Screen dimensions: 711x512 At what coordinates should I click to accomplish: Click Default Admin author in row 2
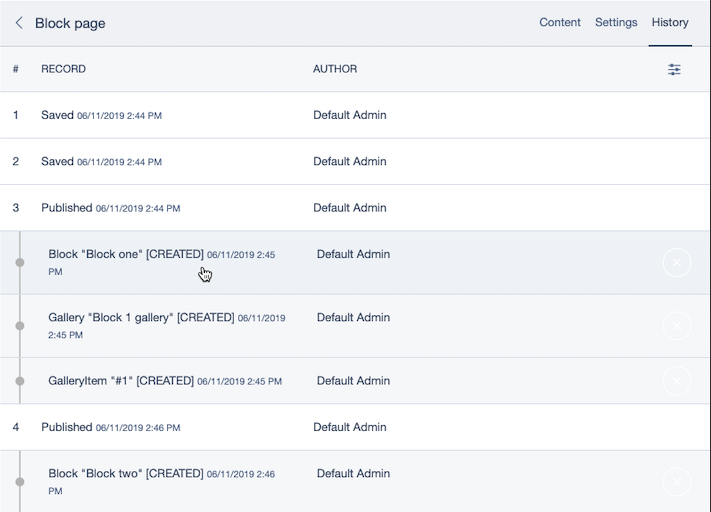click(350, 161)
